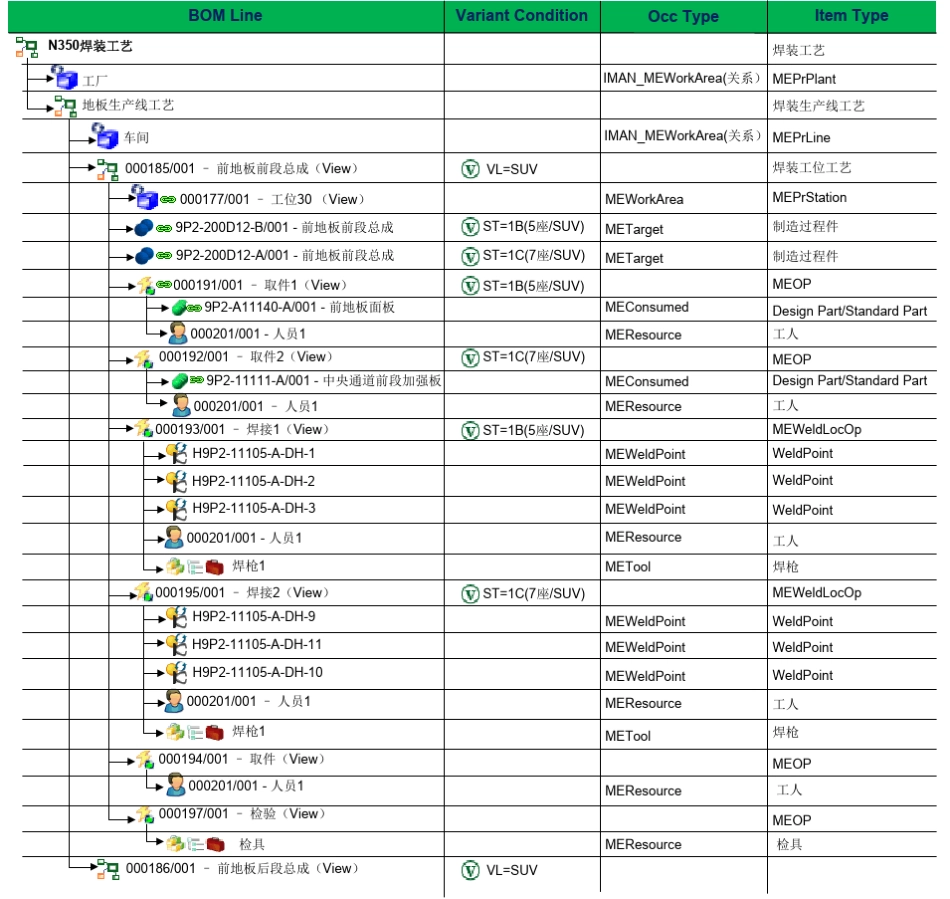
Task: Click the green 9P2-11111-A/001 part icon
Action: (x=180, y=380)
